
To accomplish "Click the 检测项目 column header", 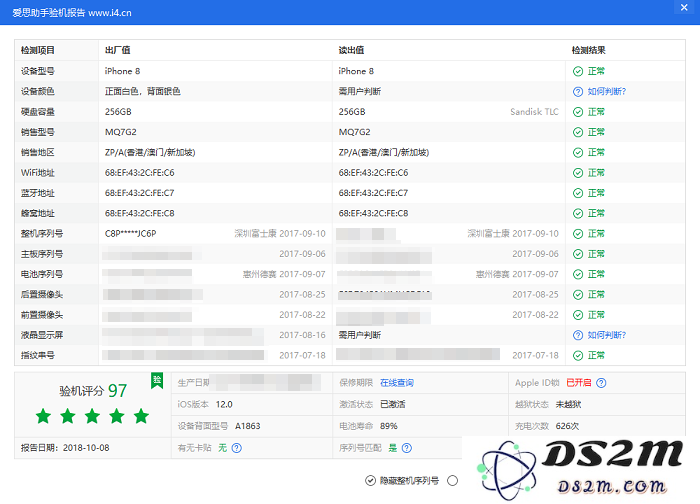I will tap(38, 50).
